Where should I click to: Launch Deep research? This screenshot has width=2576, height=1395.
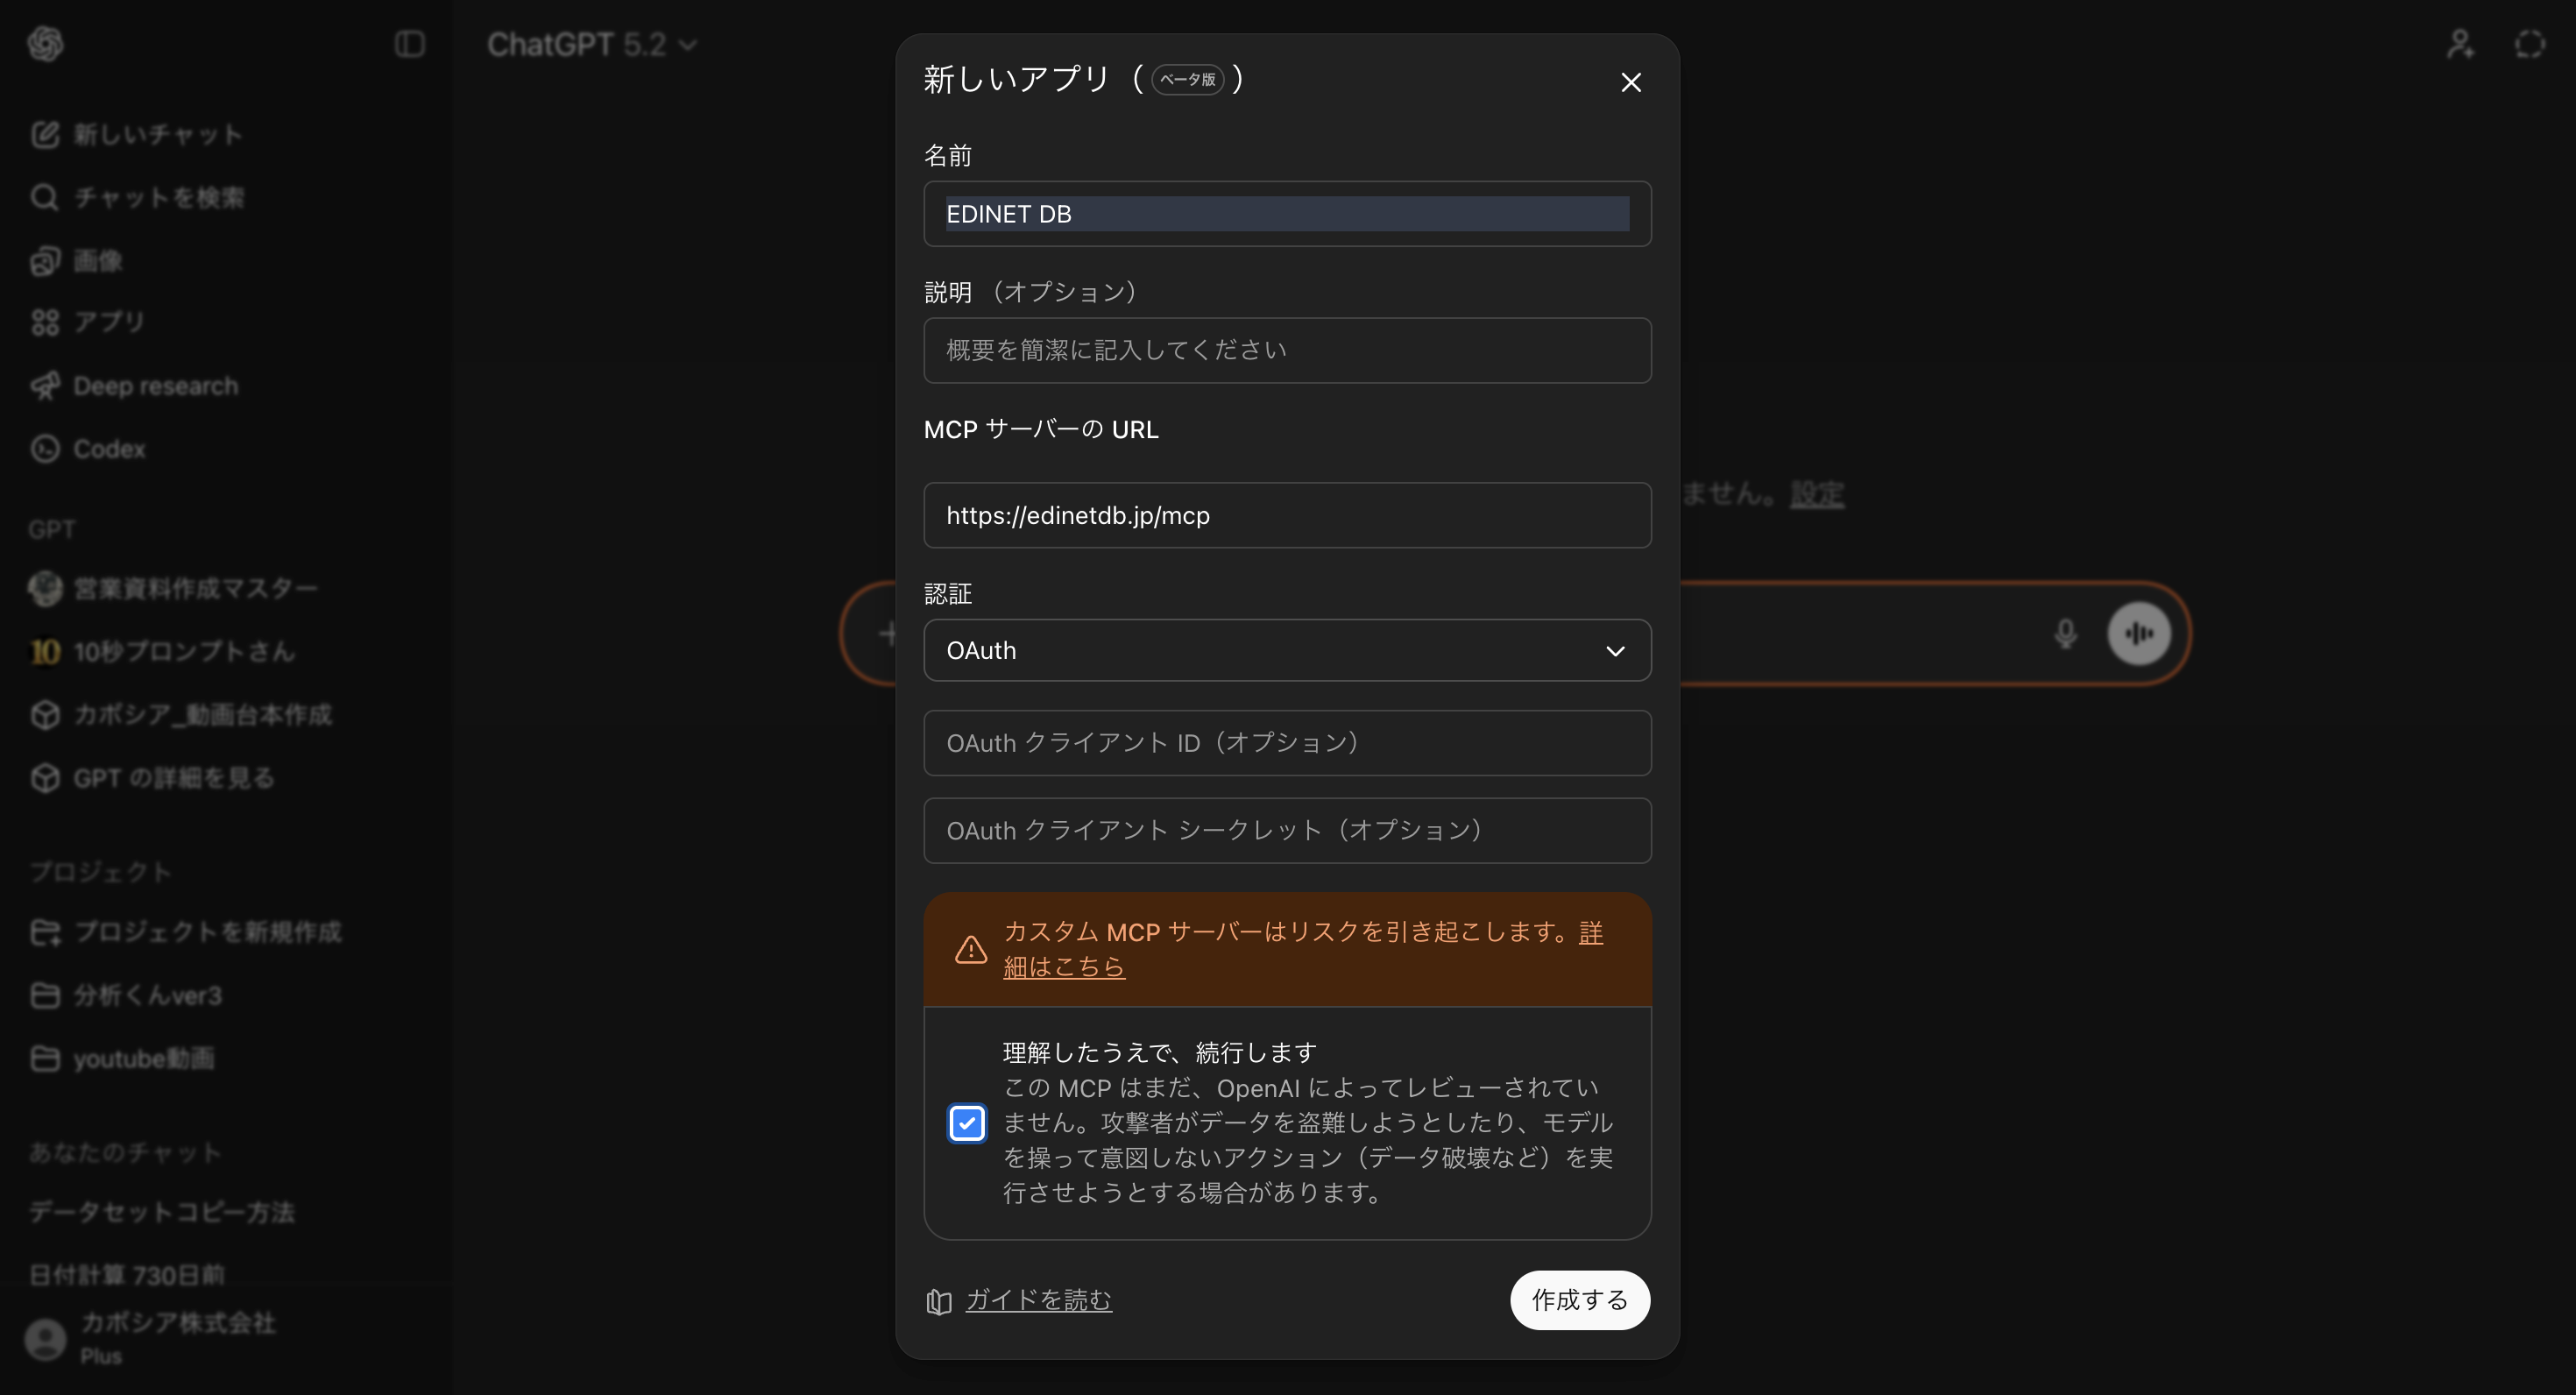pyautogui.click(x=154, y=385)
